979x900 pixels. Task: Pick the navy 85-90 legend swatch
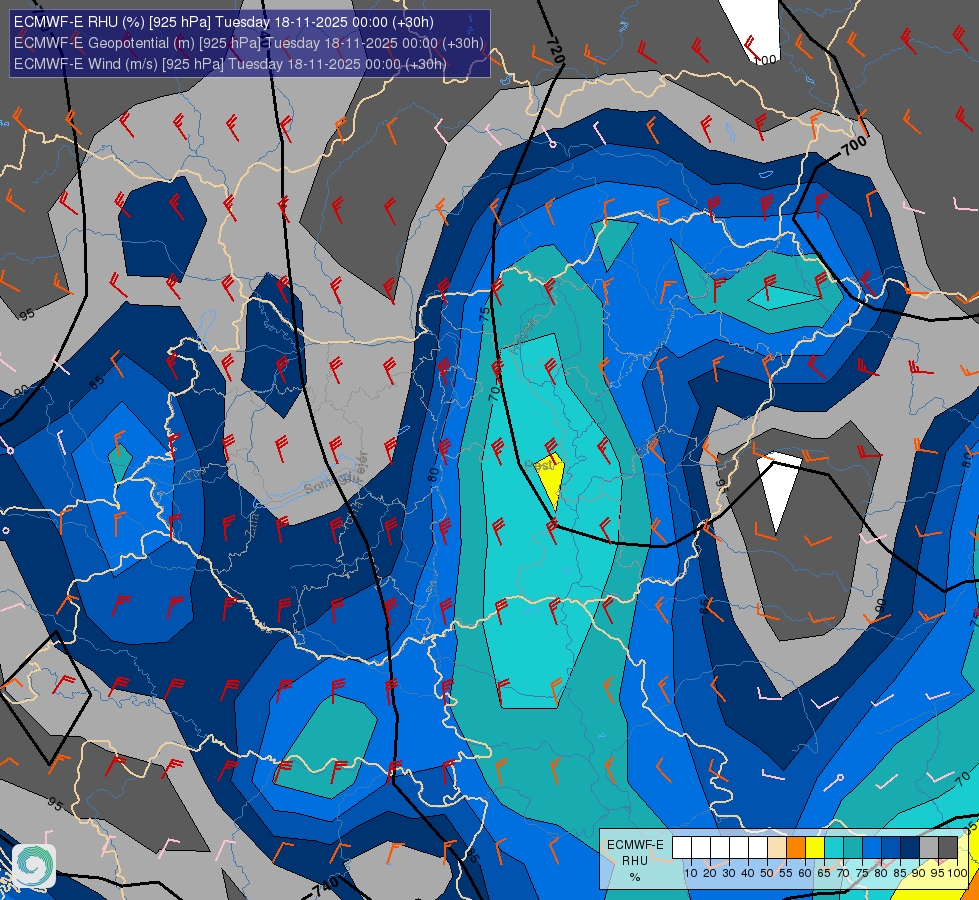910,848
